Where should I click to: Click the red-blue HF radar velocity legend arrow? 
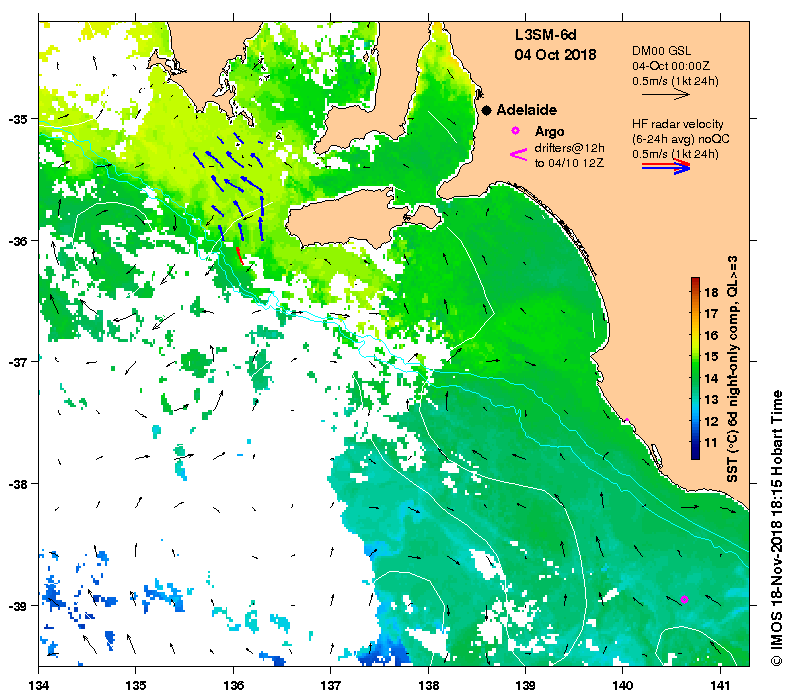point(666,166)
